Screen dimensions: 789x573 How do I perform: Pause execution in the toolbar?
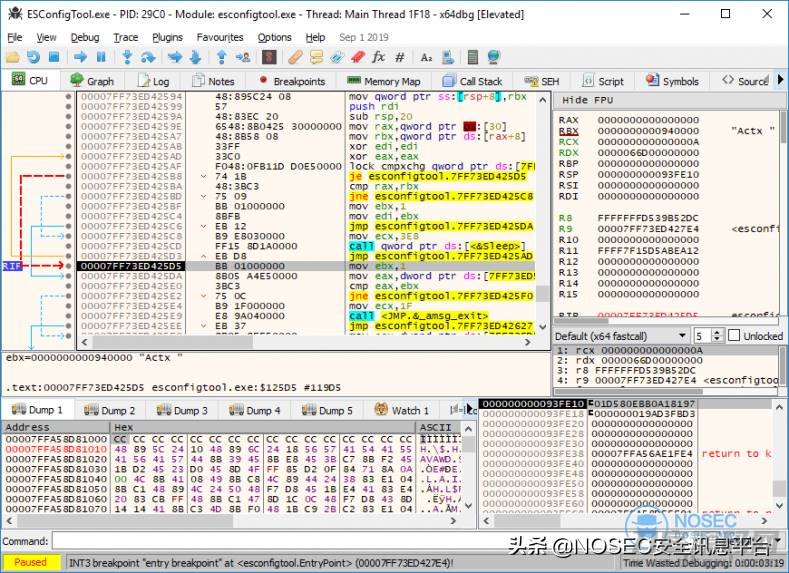click(x=101, y=57)
